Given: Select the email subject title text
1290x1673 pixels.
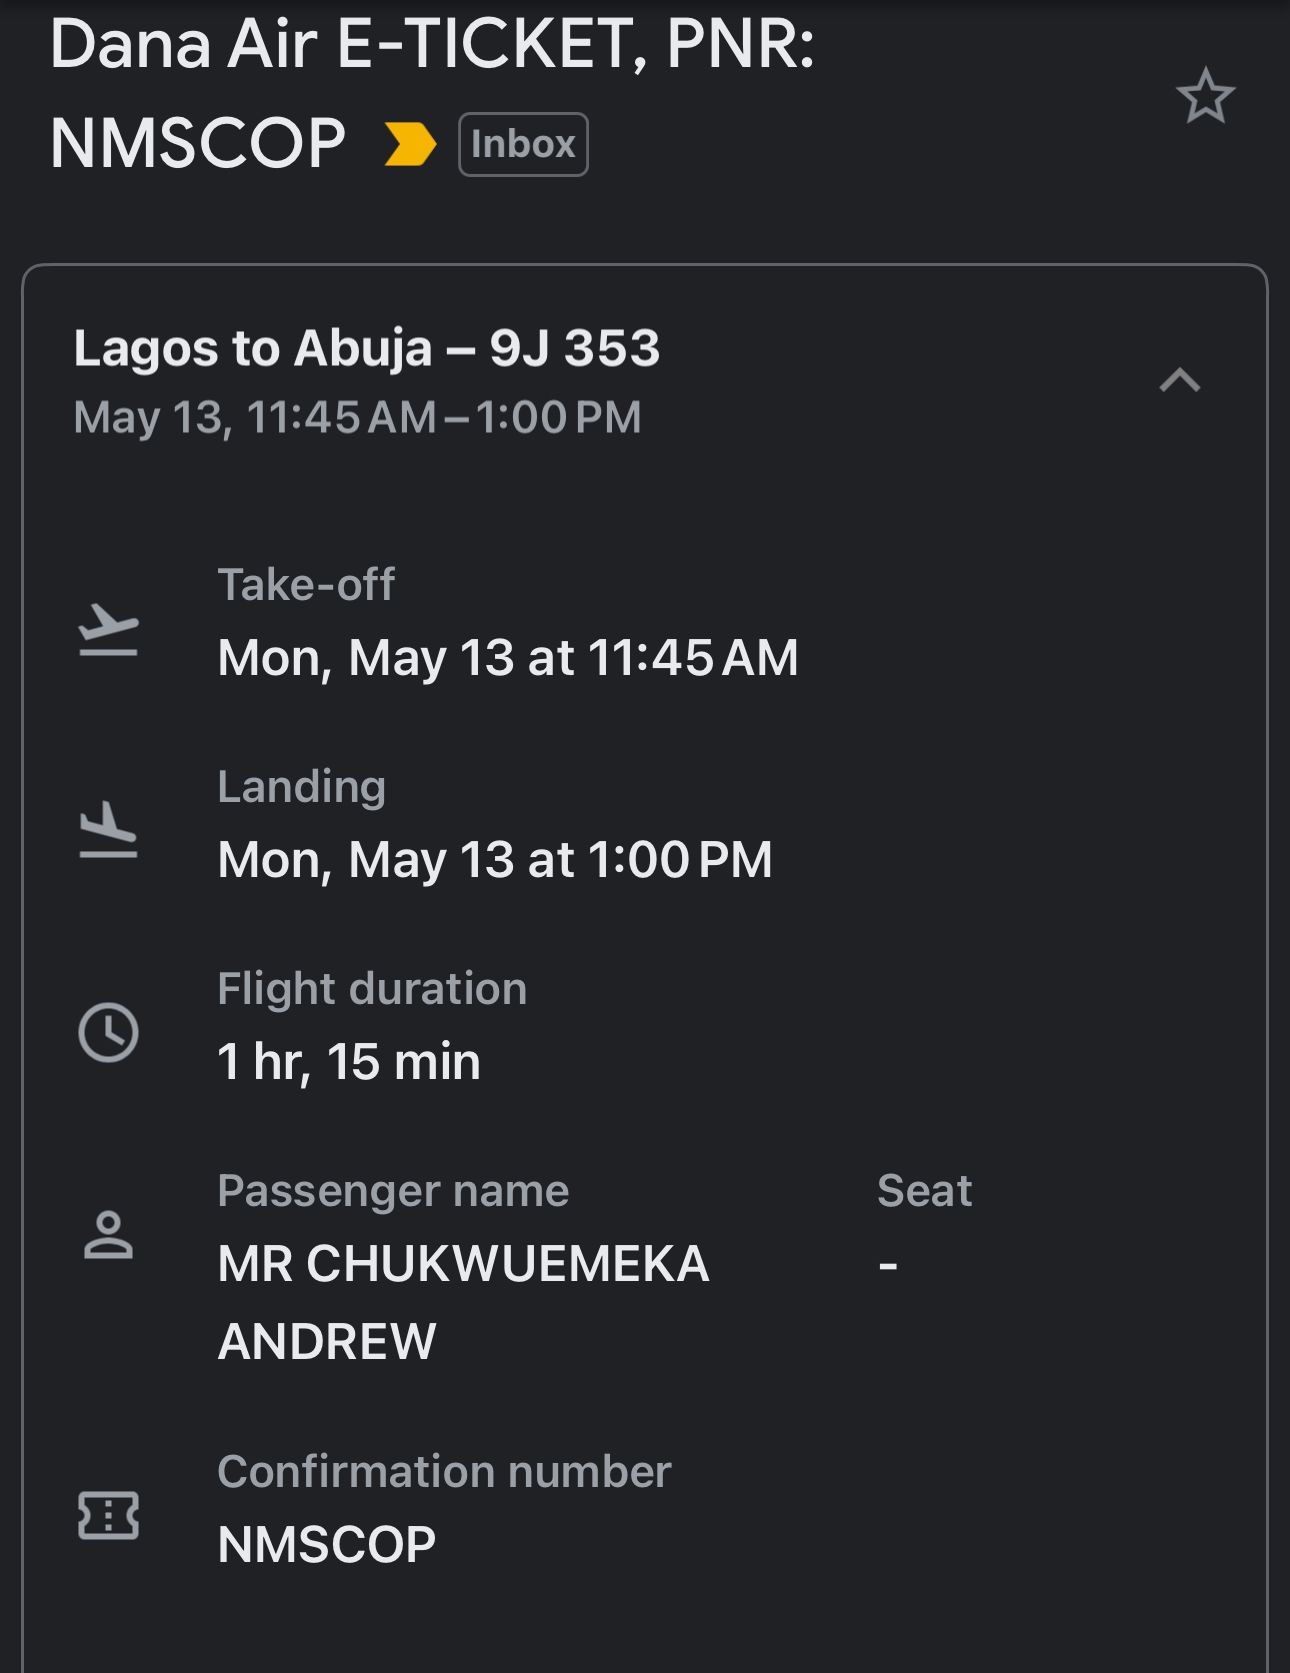Looking at the screenshot, I should click(x=432, y=93).
